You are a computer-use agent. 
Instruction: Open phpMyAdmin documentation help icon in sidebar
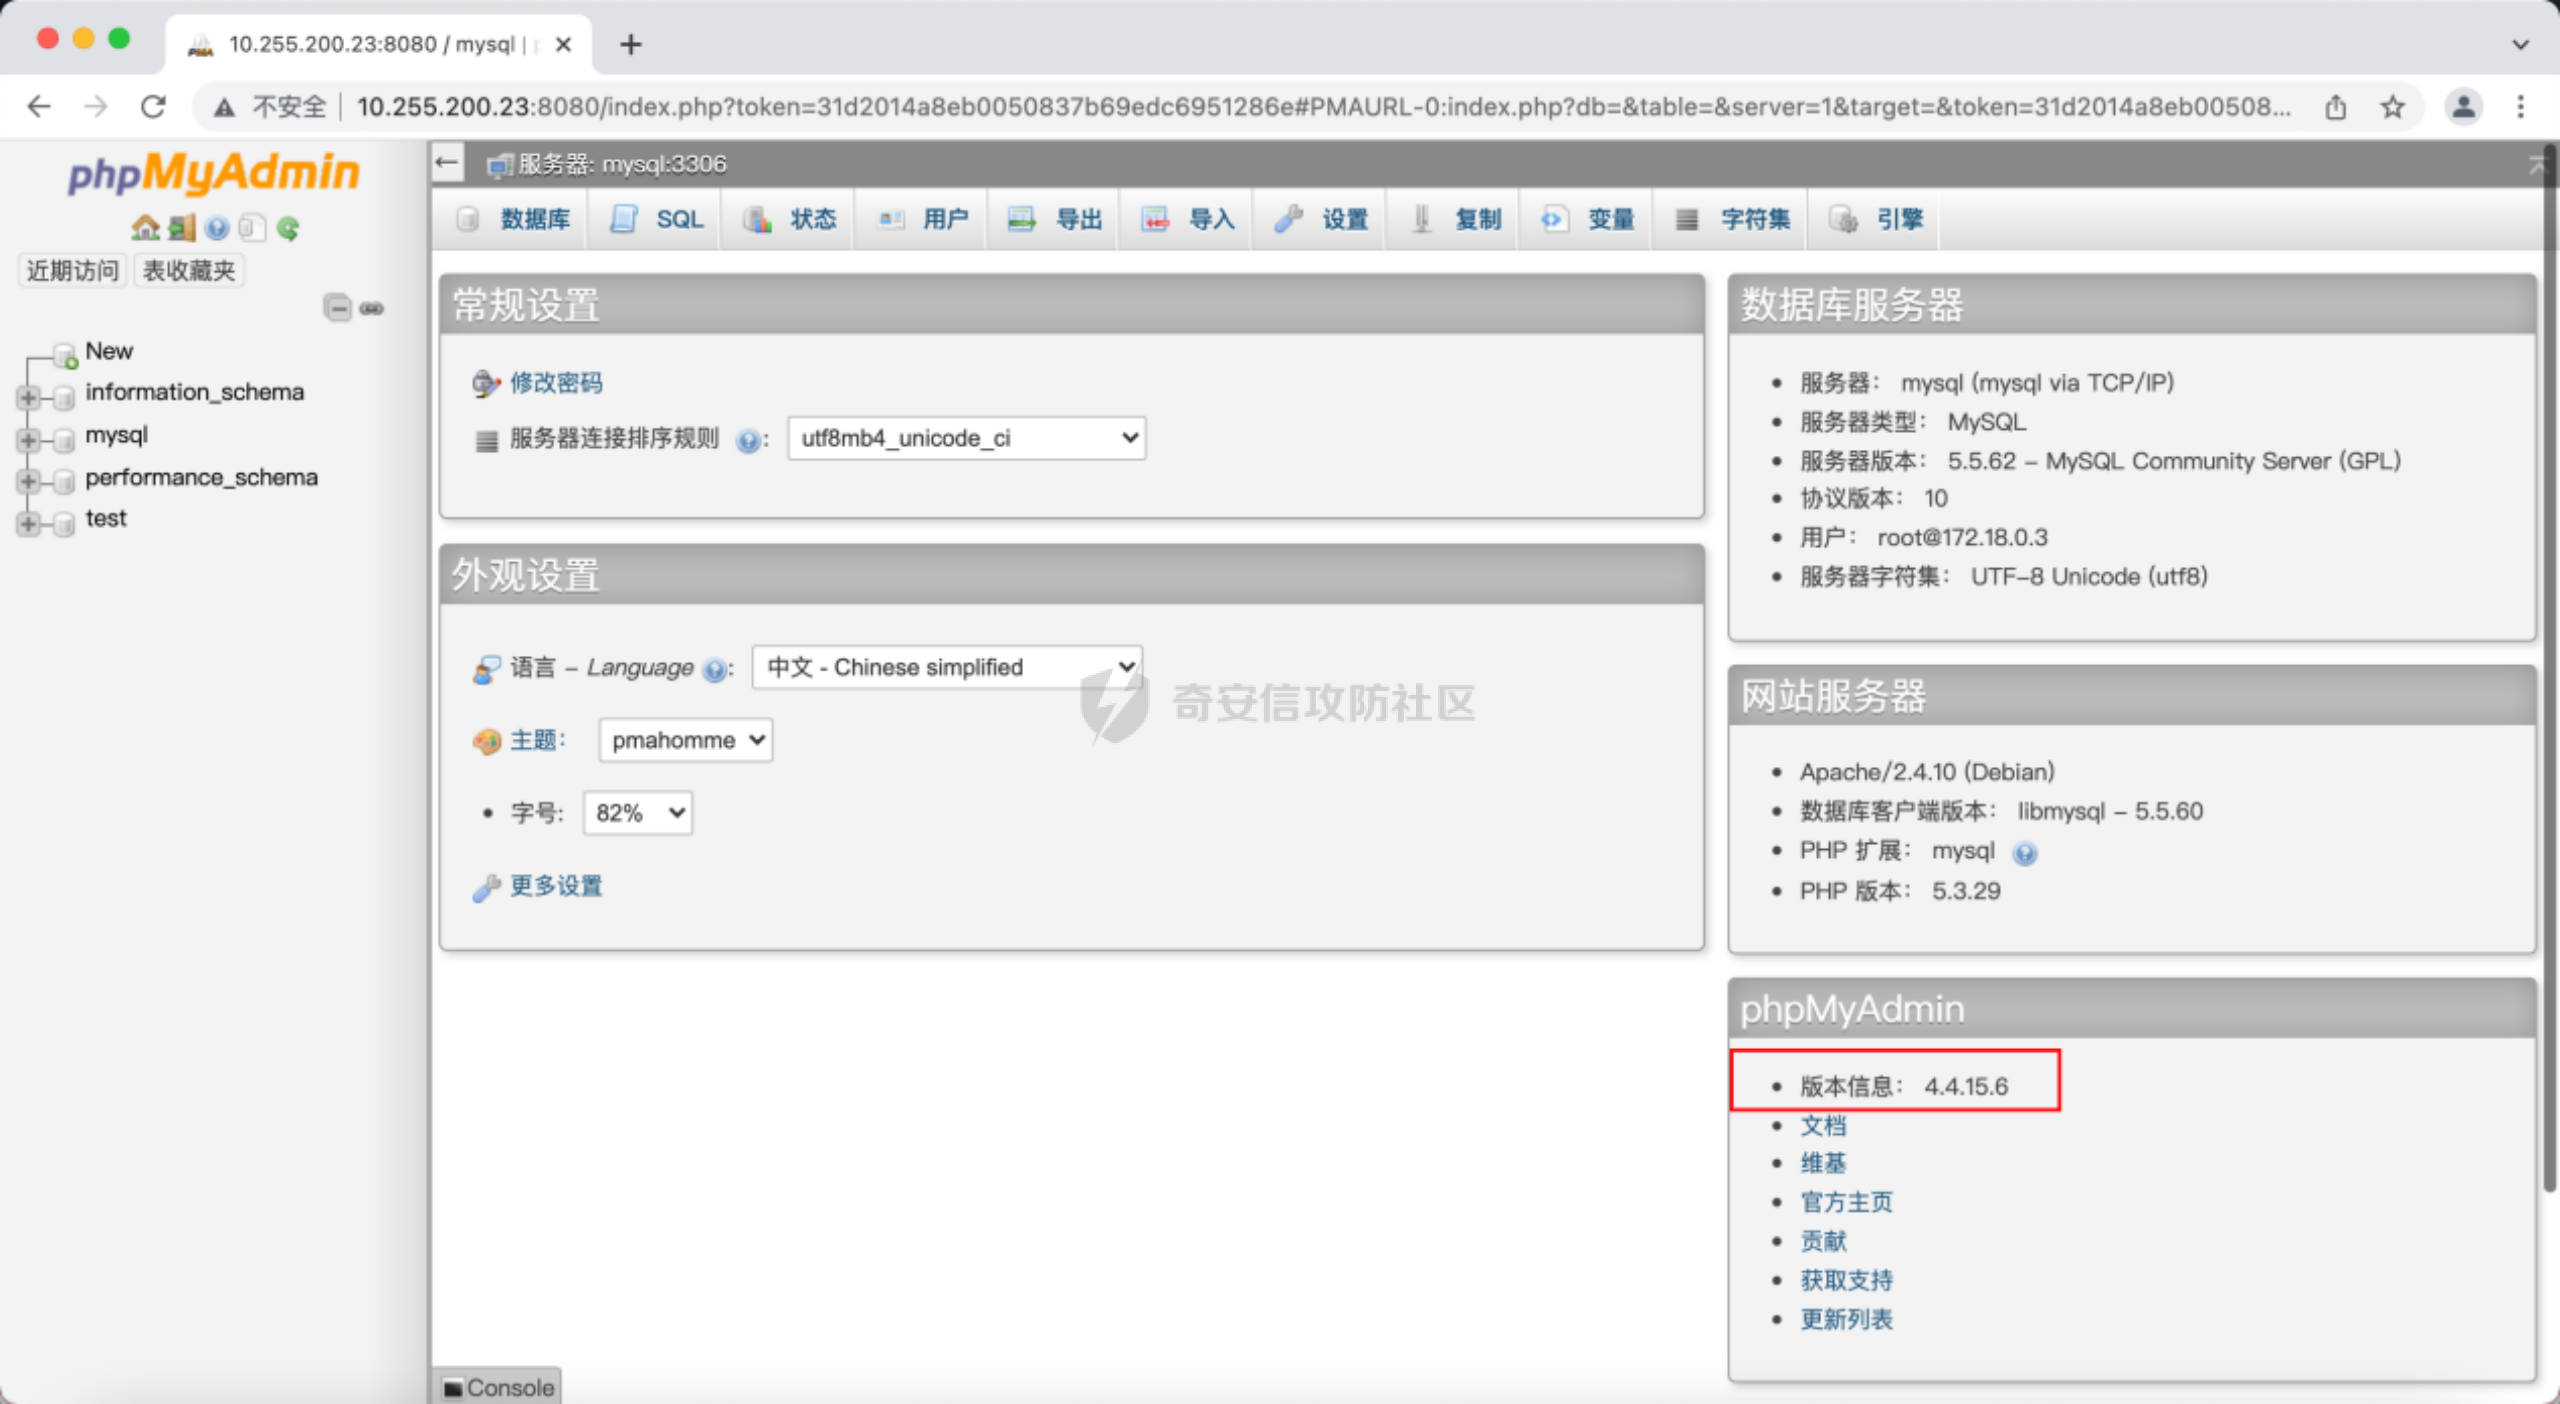[x=216, y=228]
